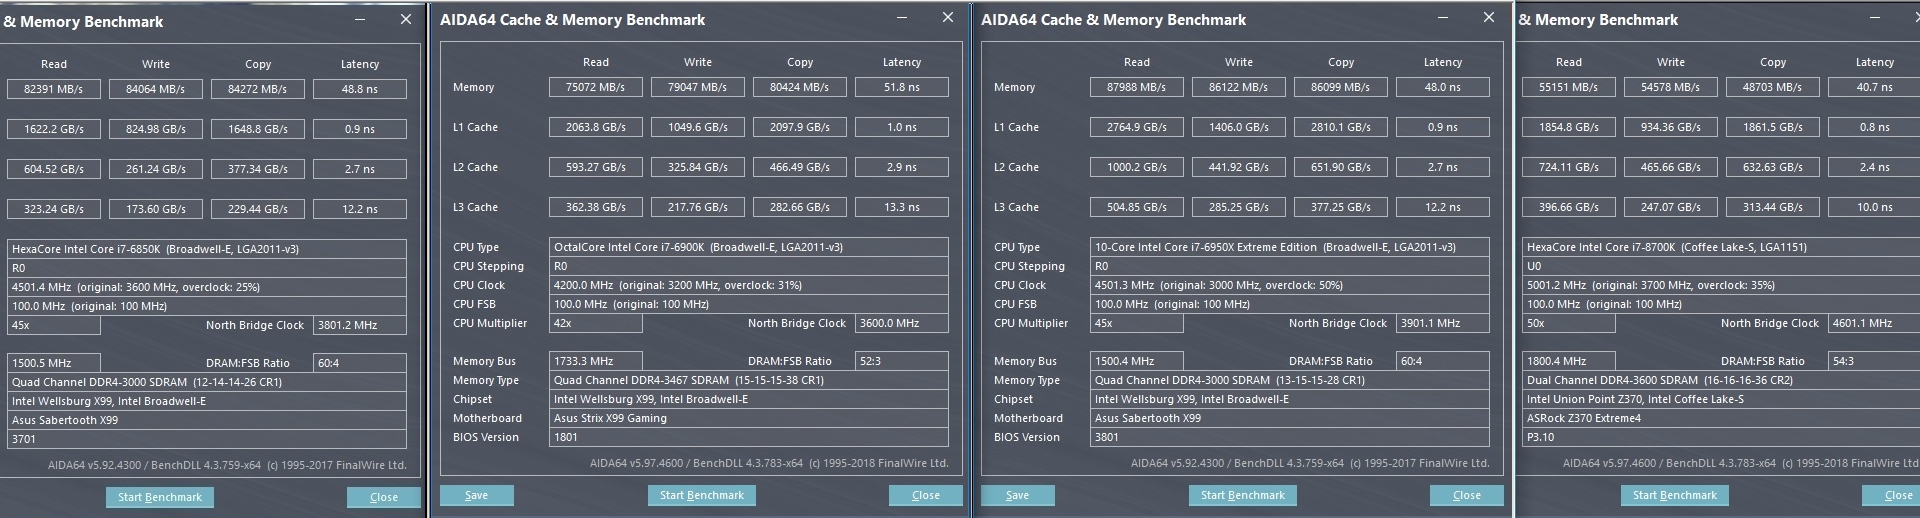This screenshot has width=1920, height=518.
Task: Minimize the i7-6950X Extreme Edition window
Action: (1443, 18)
